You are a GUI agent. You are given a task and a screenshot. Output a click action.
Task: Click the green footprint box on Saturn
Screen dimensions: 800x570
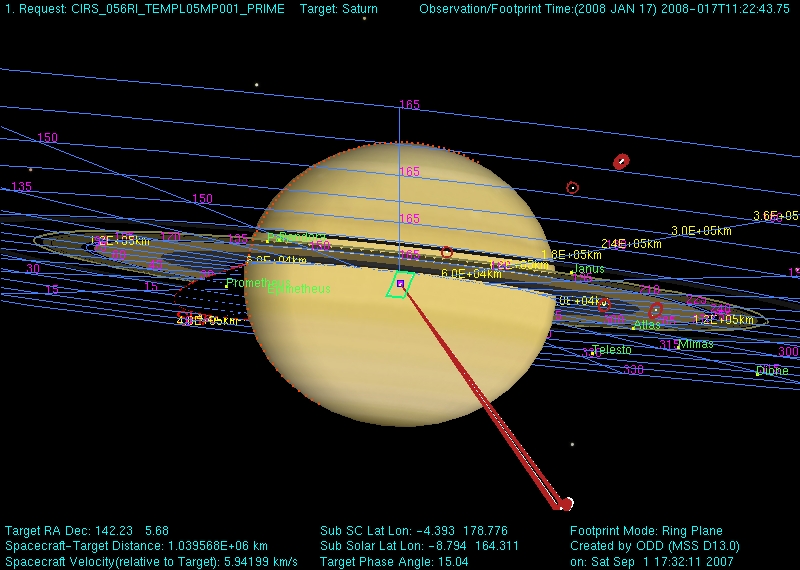pyautogui.click(x=401, y=285)
